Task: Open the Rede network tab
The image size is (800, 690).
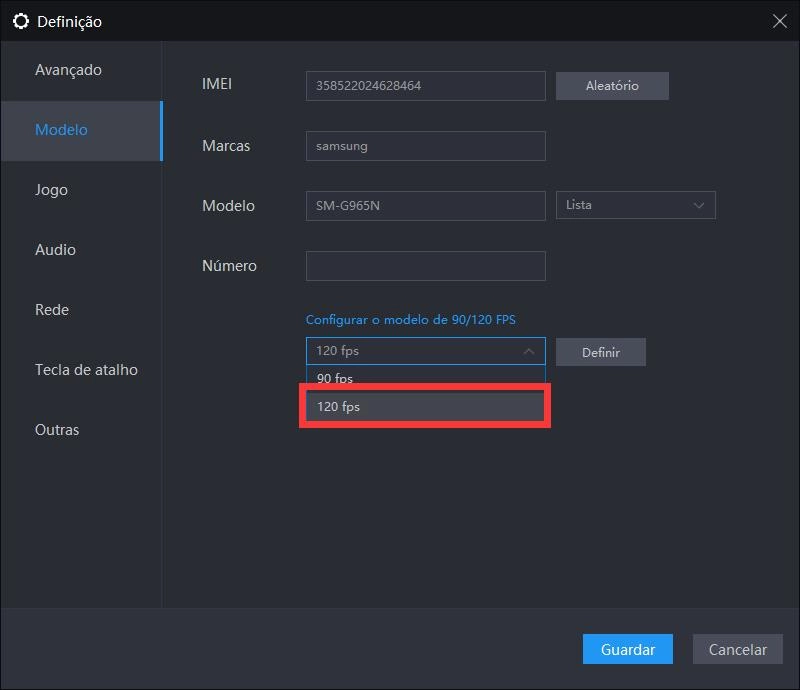Action: (x=52, y=310)
